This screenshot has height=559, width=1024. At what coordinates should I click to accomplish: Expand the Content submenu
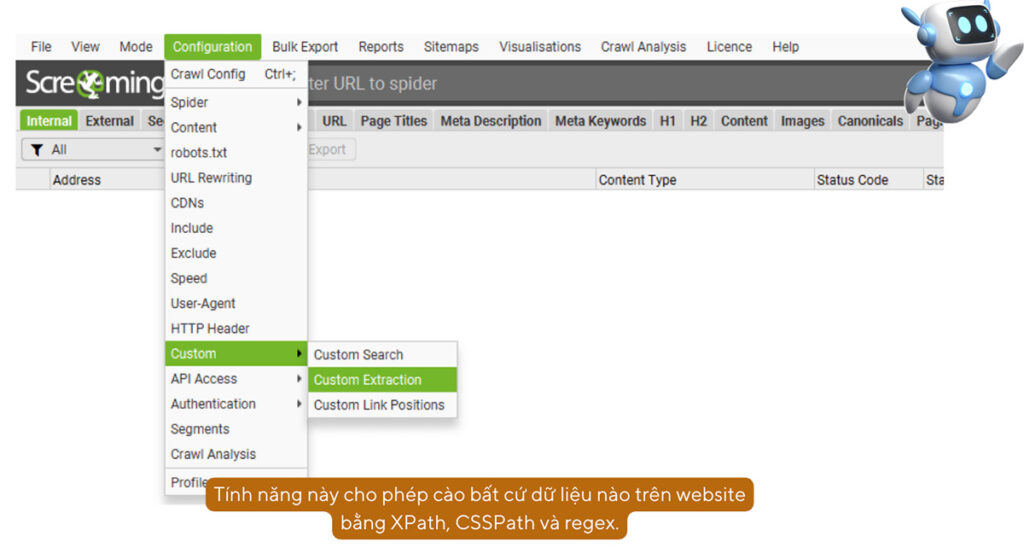(x=235, y=128)
